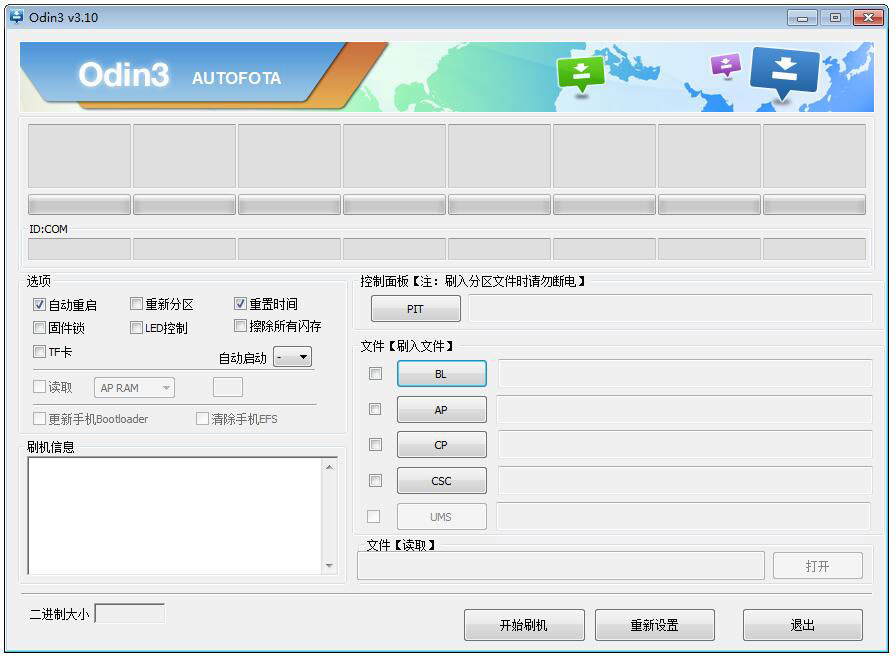
Task: Click 开始刷机 to start flashing
Action: click(524, 625)
